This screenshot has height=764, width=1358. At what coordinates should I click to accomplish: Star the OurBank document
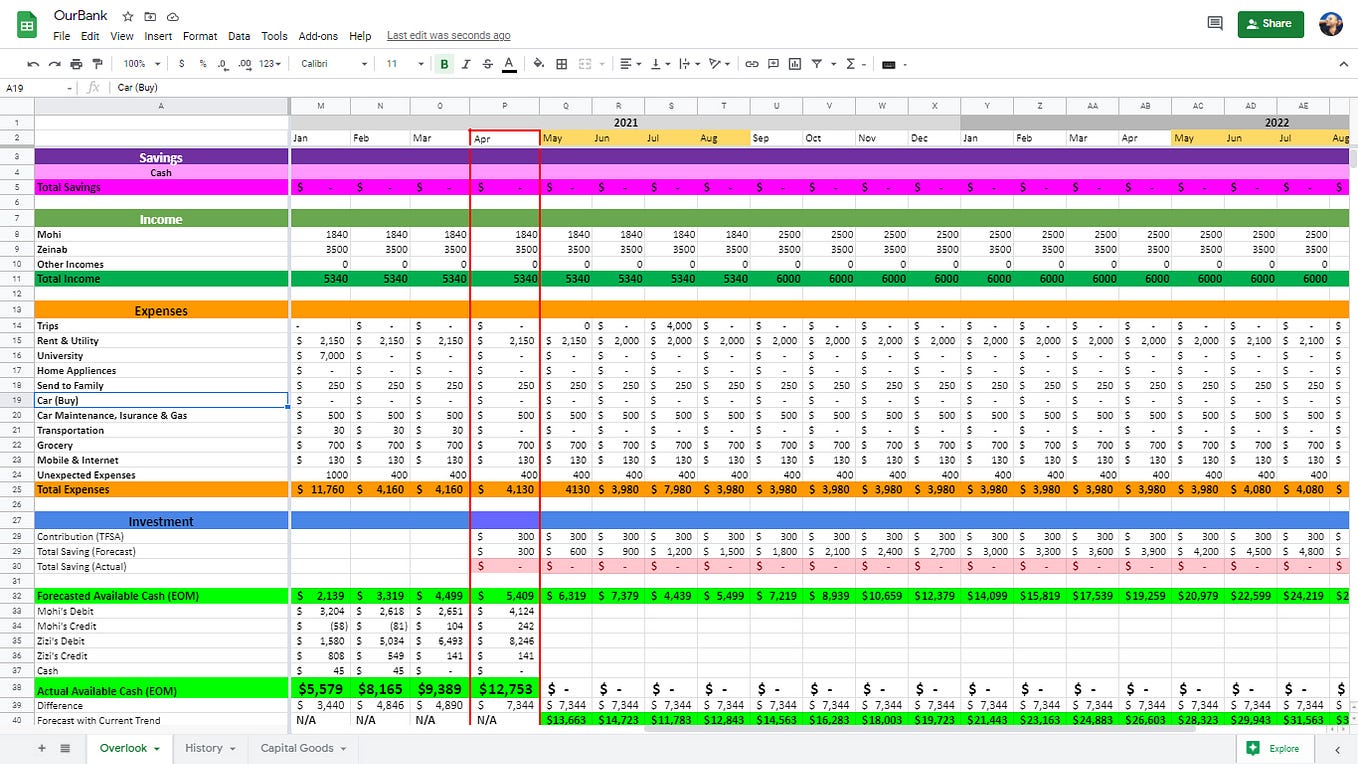point(128,17)
